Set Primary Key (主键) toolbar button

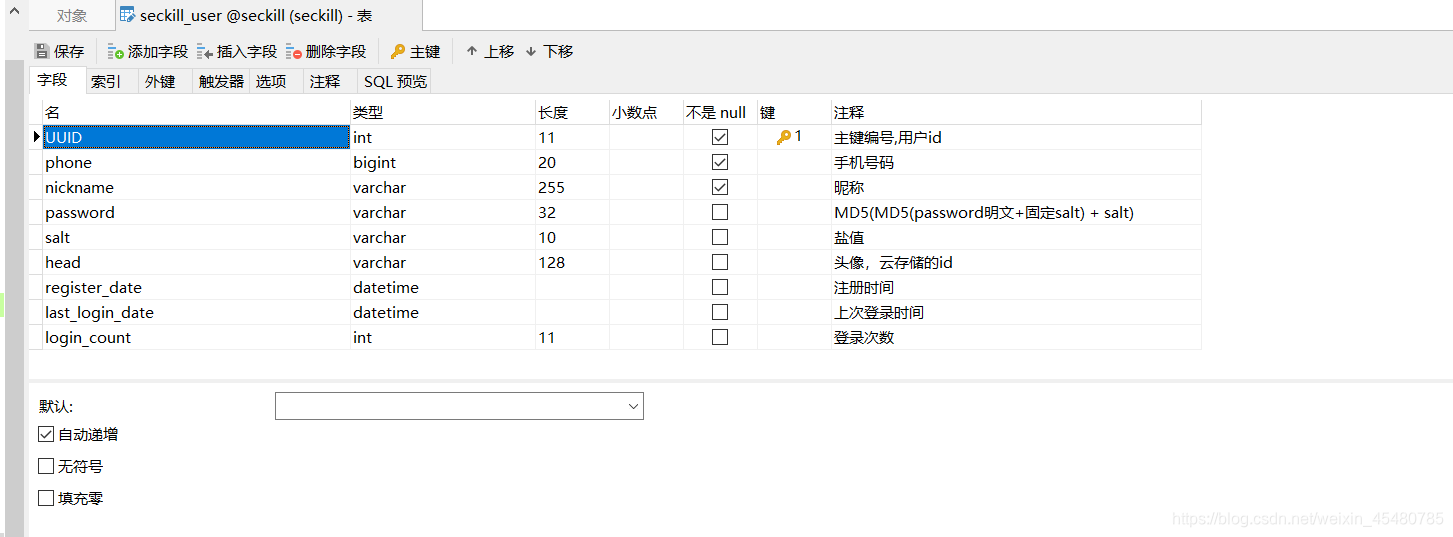pyautogui.click(x=415, y=51)
